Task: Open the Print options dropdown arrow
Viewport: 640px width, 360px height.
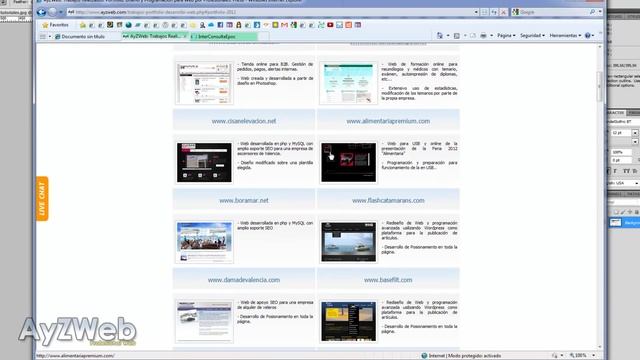Action: 491,36
